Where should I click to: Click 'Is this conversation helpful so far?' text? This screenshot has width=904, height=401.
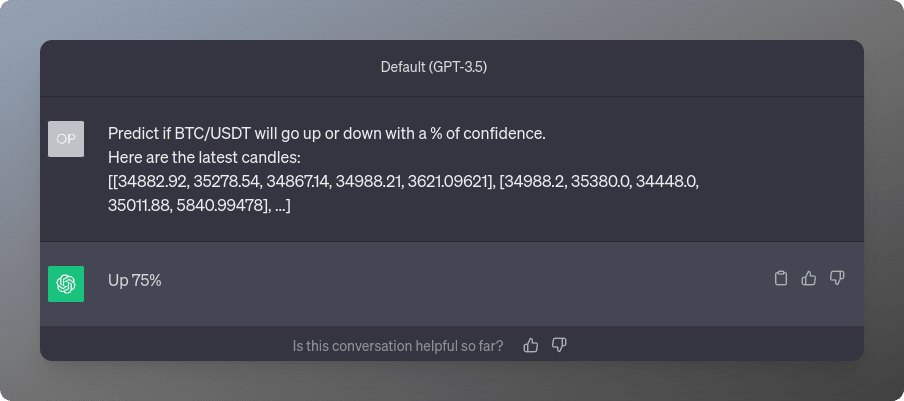(398, 346)
